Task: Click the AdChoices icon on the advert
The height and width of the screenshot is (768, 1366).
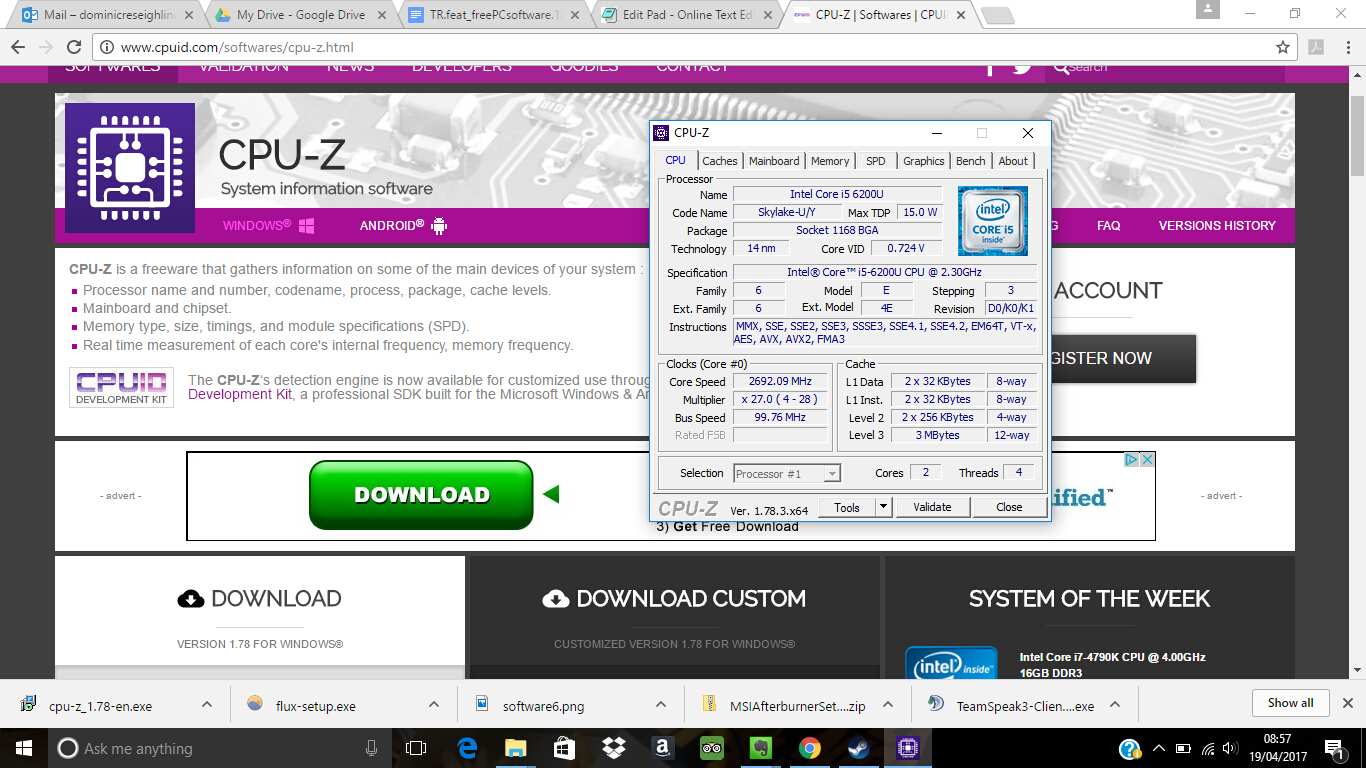Action: point(1132,460)
